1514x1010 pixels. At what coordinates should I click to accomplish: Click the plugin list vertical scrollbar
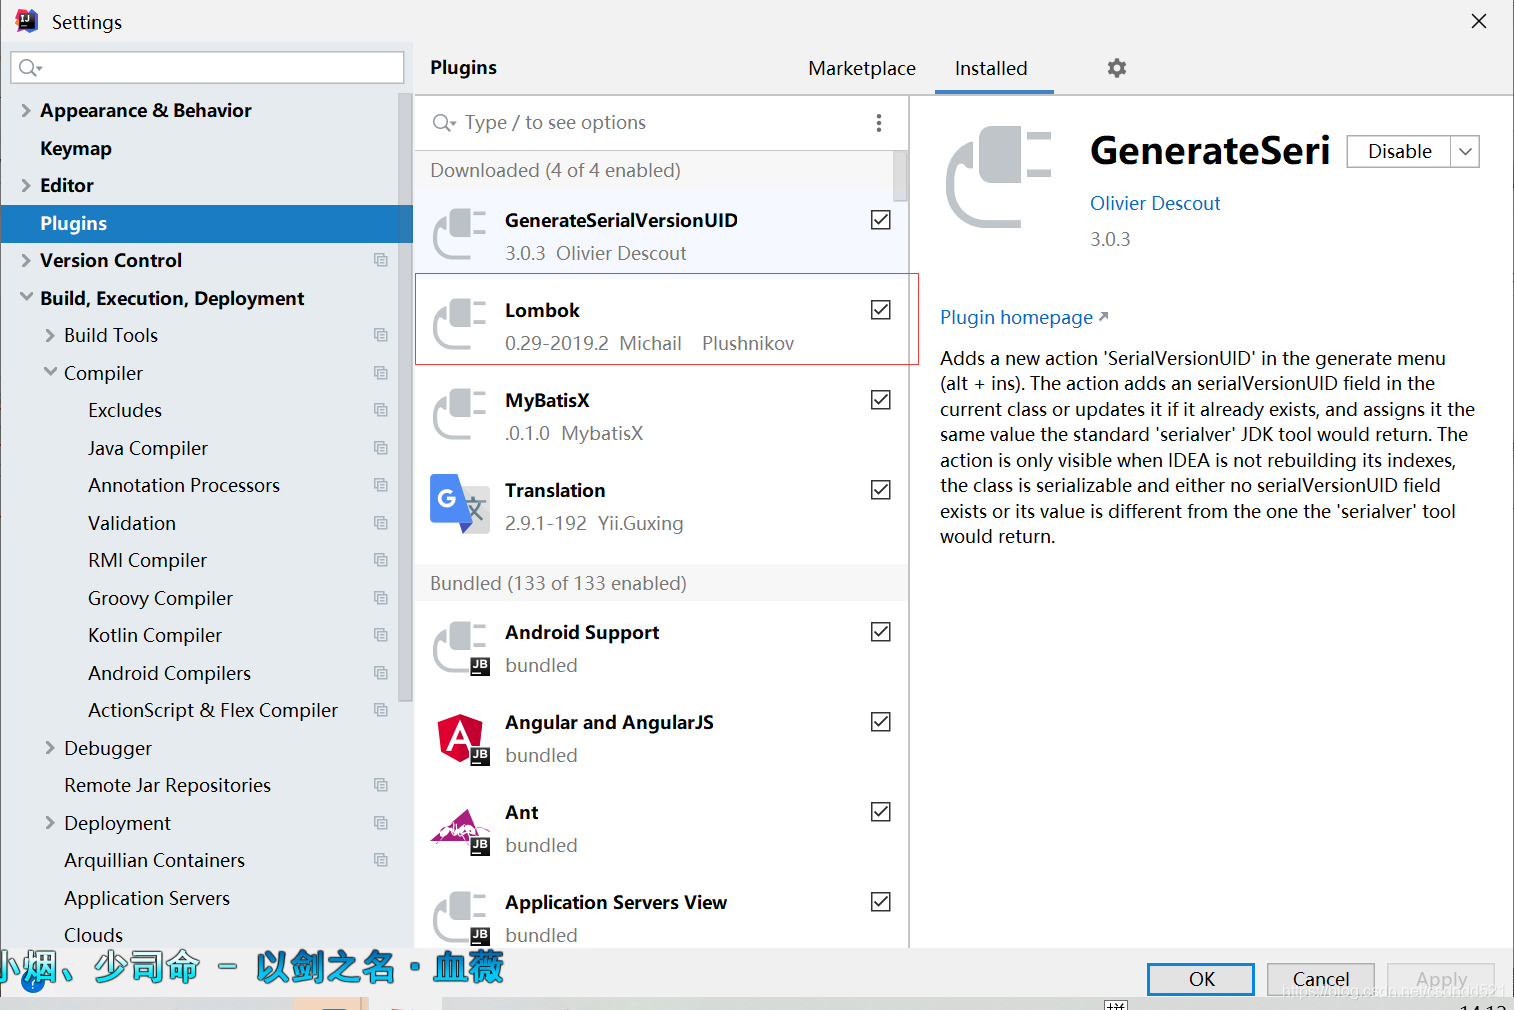point(900,176)
